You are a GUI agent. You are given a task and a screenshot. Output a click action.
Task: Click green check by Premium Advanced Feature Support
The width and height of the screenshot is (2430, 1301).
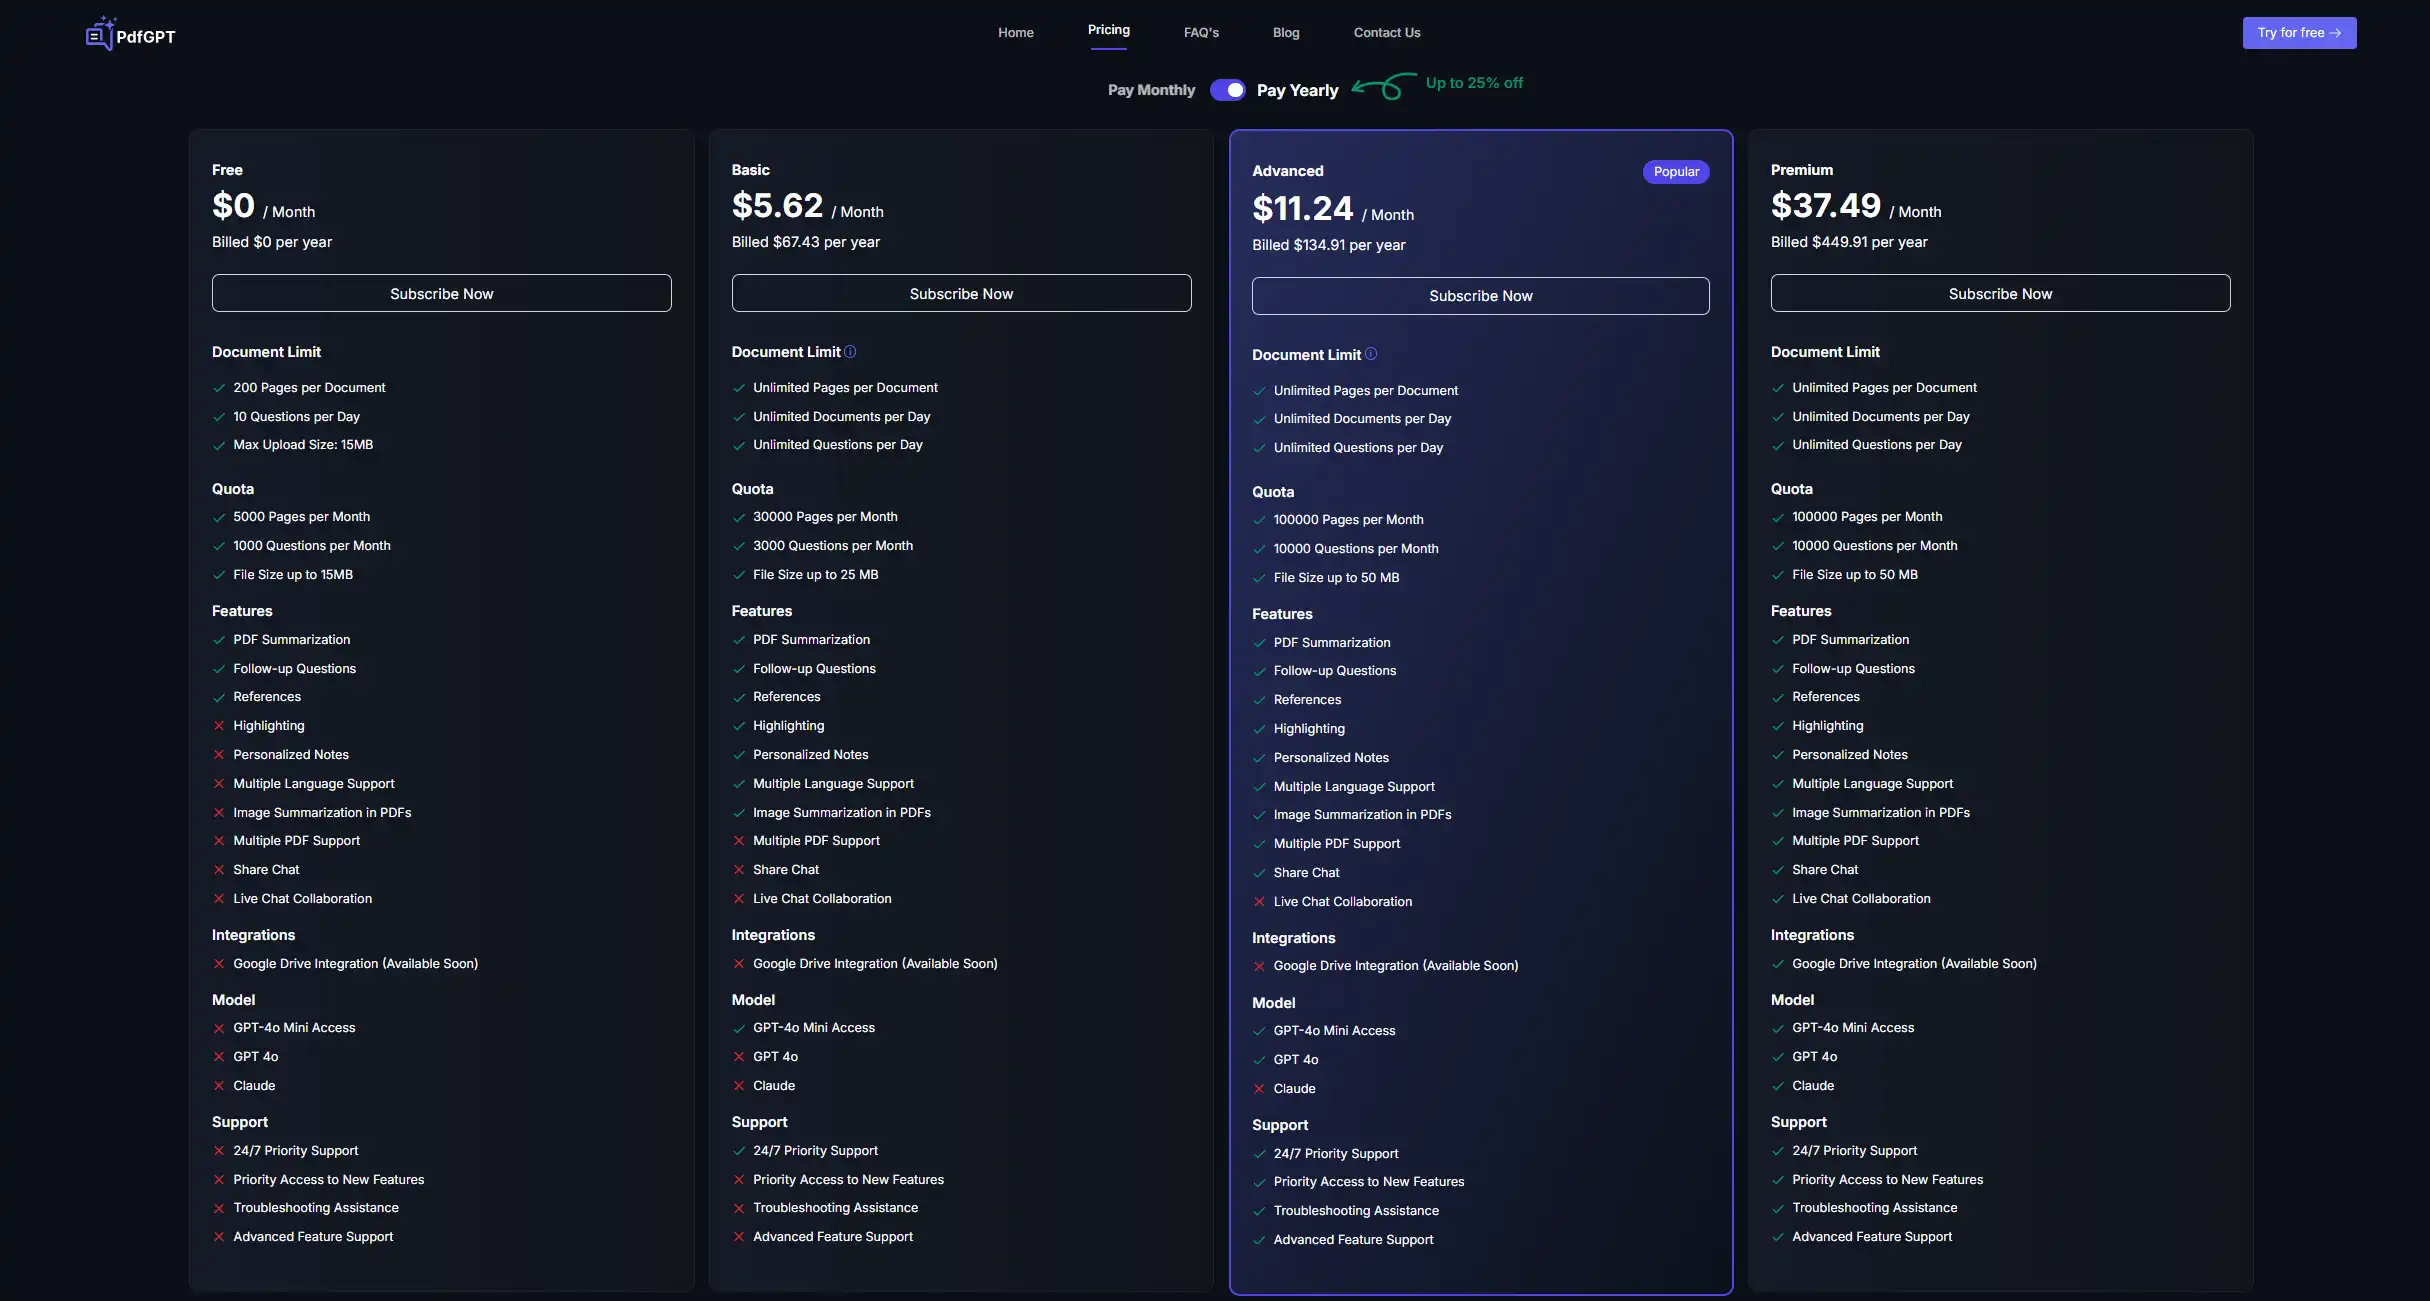tap(1778, 1237)
